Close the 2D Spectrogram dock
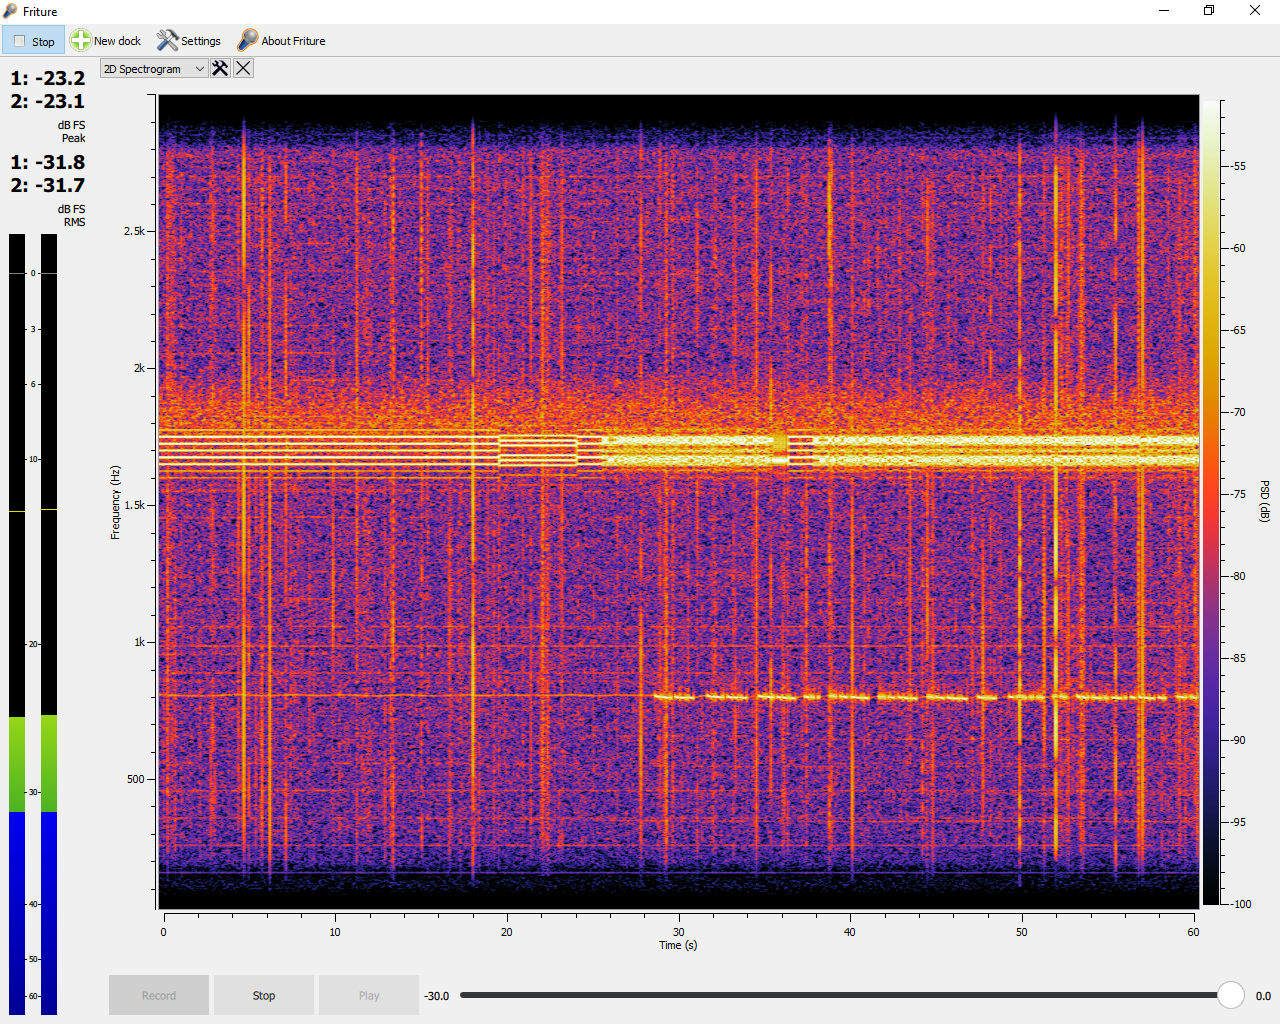The width and height of the screenshot is (1280, 1024). (x=243, y=68)
